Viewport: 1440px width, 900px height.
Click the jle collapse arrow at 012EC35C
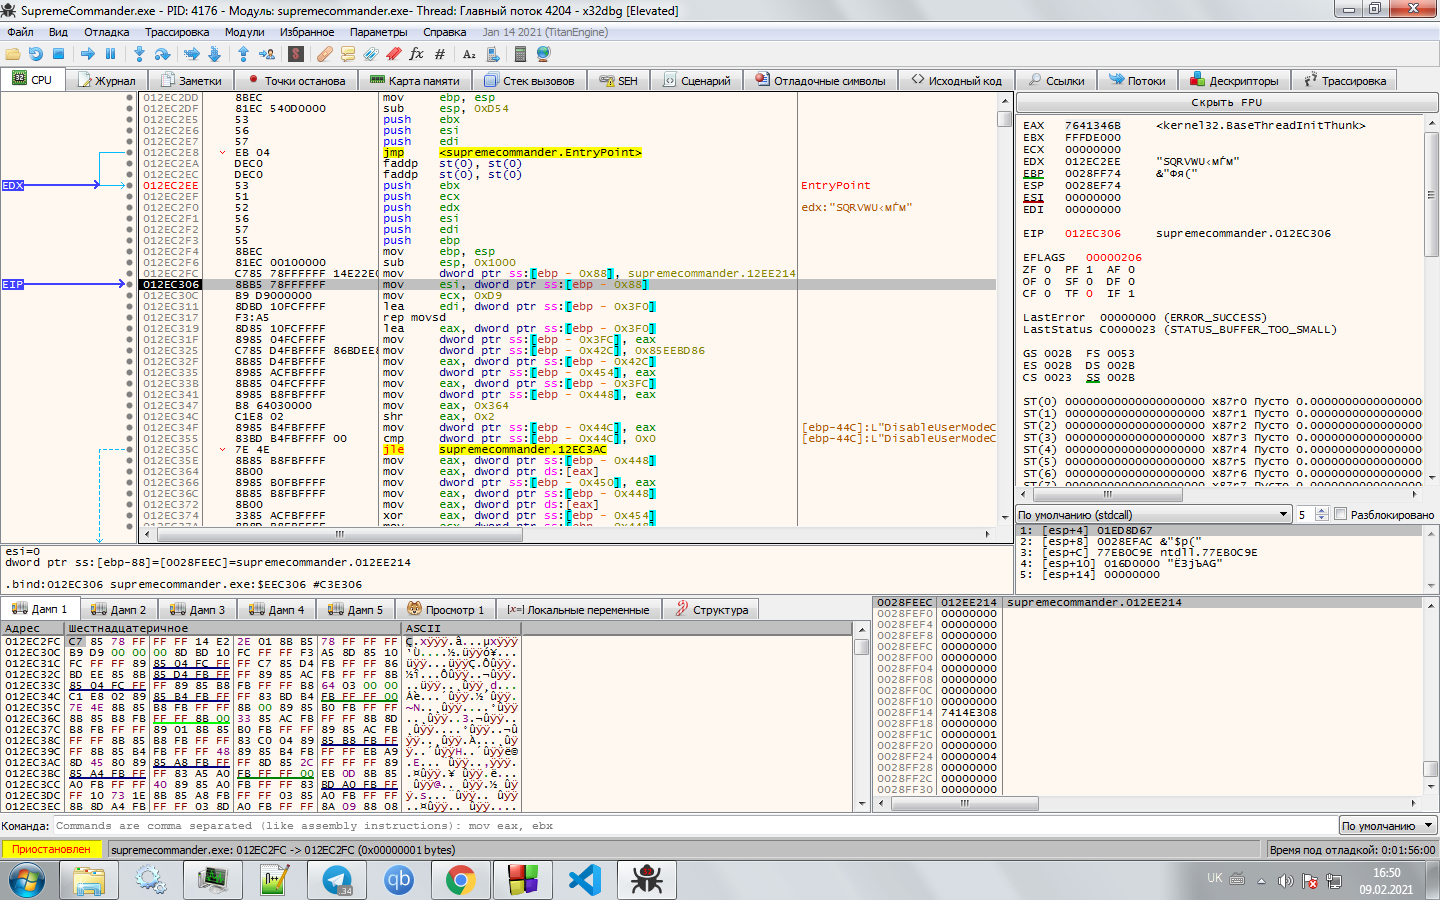click(x=223, y=450)
